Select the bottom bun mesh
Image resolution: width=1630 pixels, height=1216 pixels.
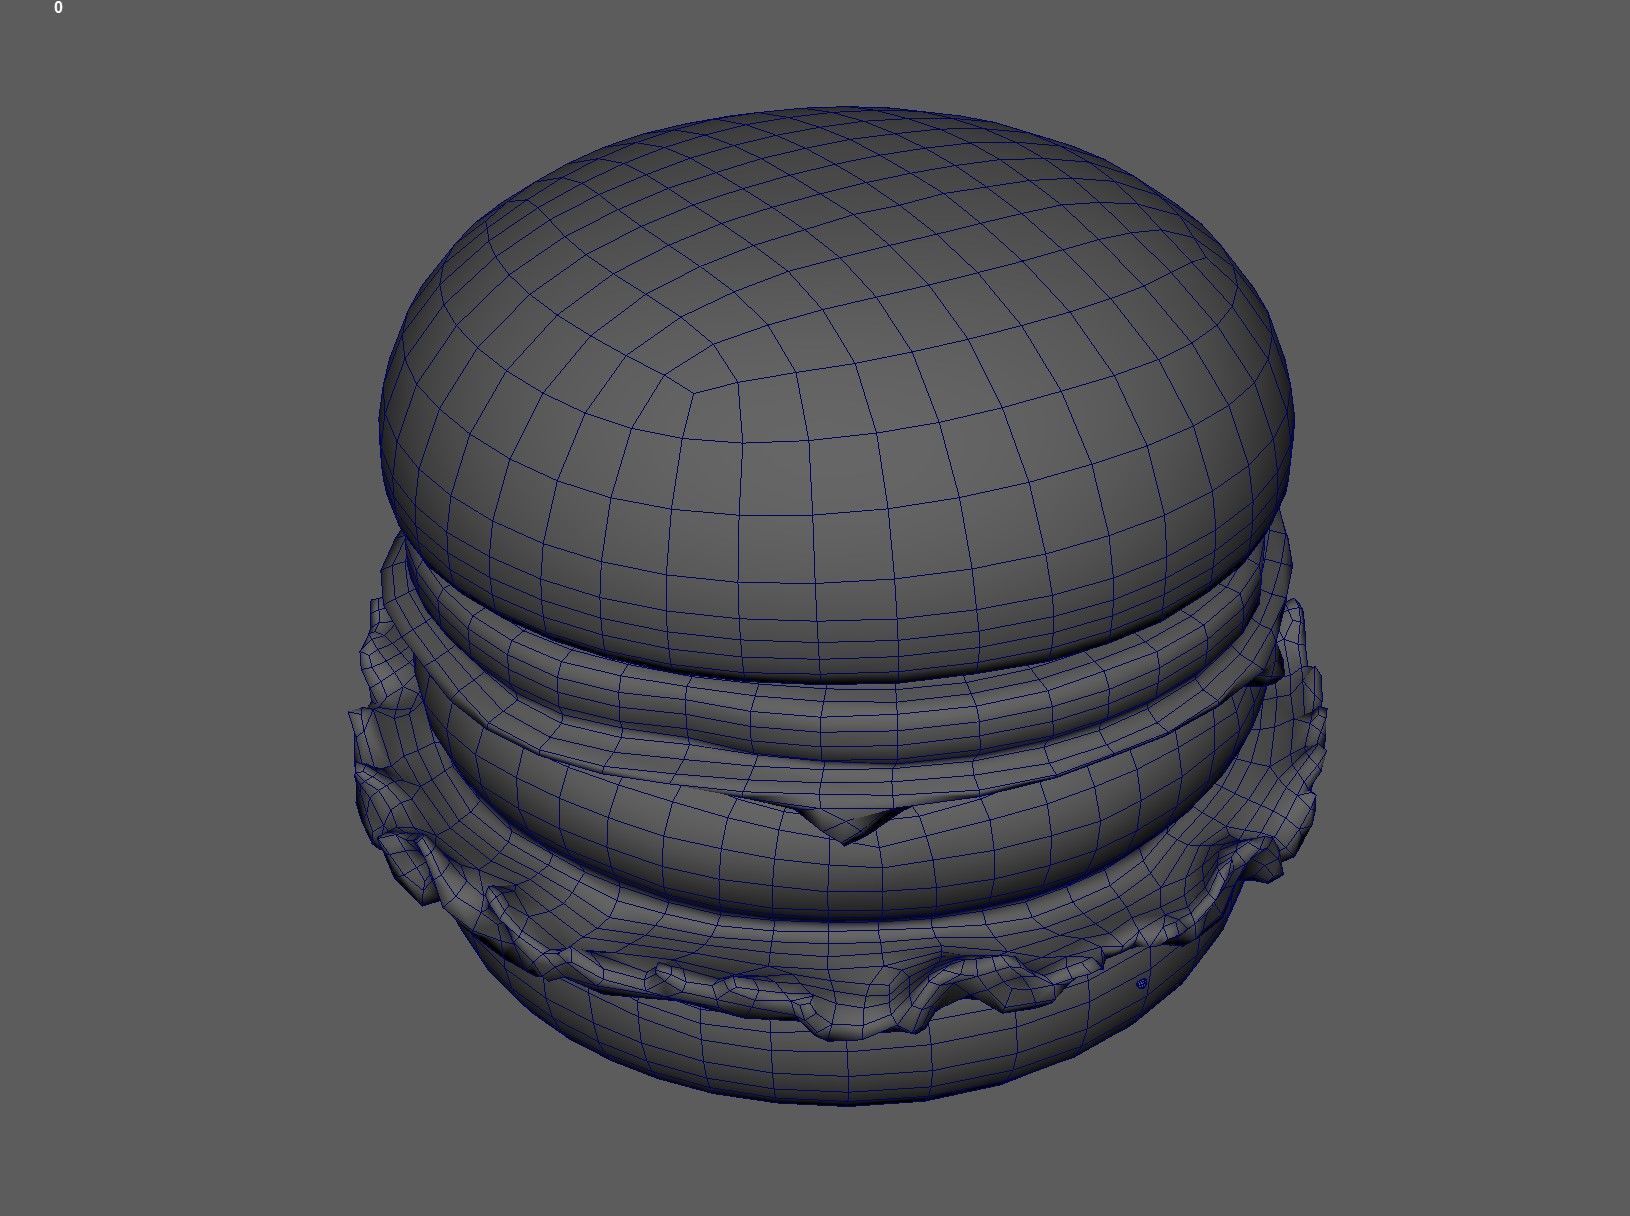pos(850,1065)
